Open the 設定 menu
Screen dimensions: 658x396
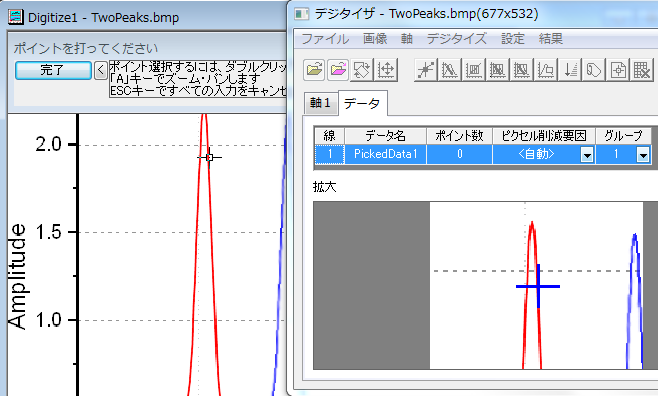513,39
